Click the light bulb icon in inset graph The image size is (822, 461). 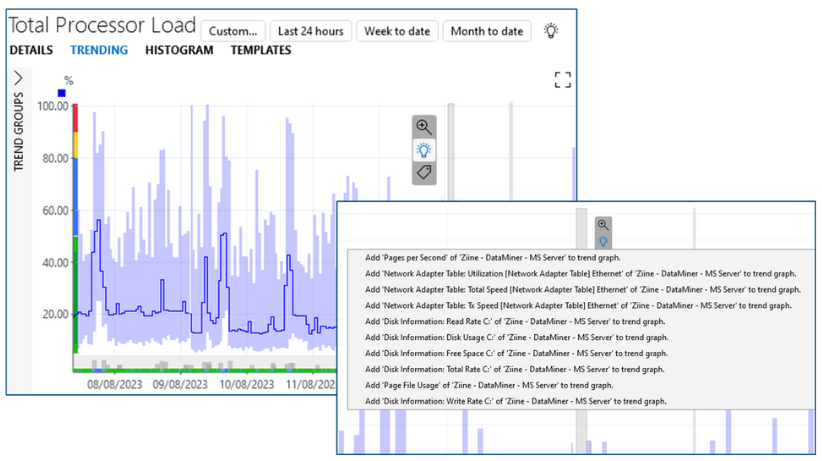[603, 241]
